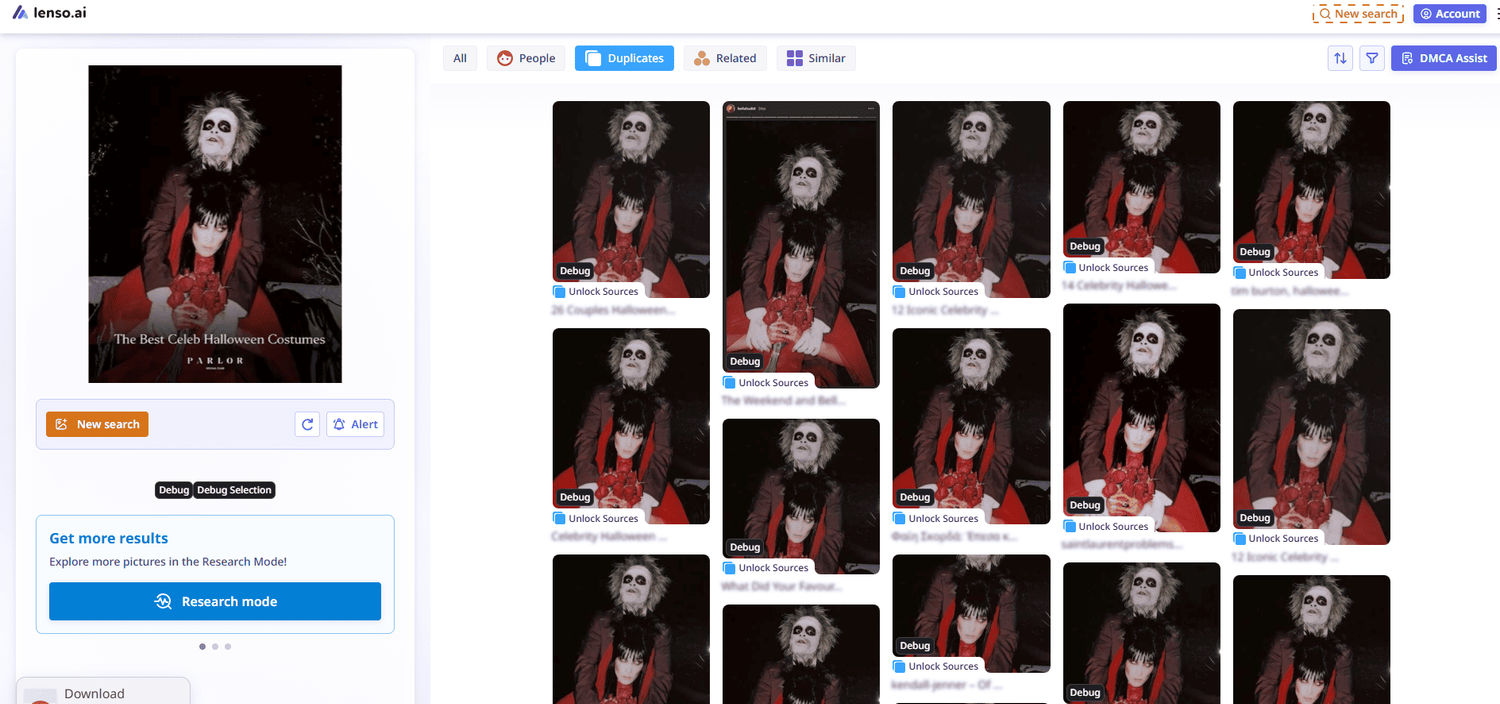Click Debug badge on '14 Celebrity Hallowe...' image
This screenshot has height=704, width=1500.
click(1085, 247)
